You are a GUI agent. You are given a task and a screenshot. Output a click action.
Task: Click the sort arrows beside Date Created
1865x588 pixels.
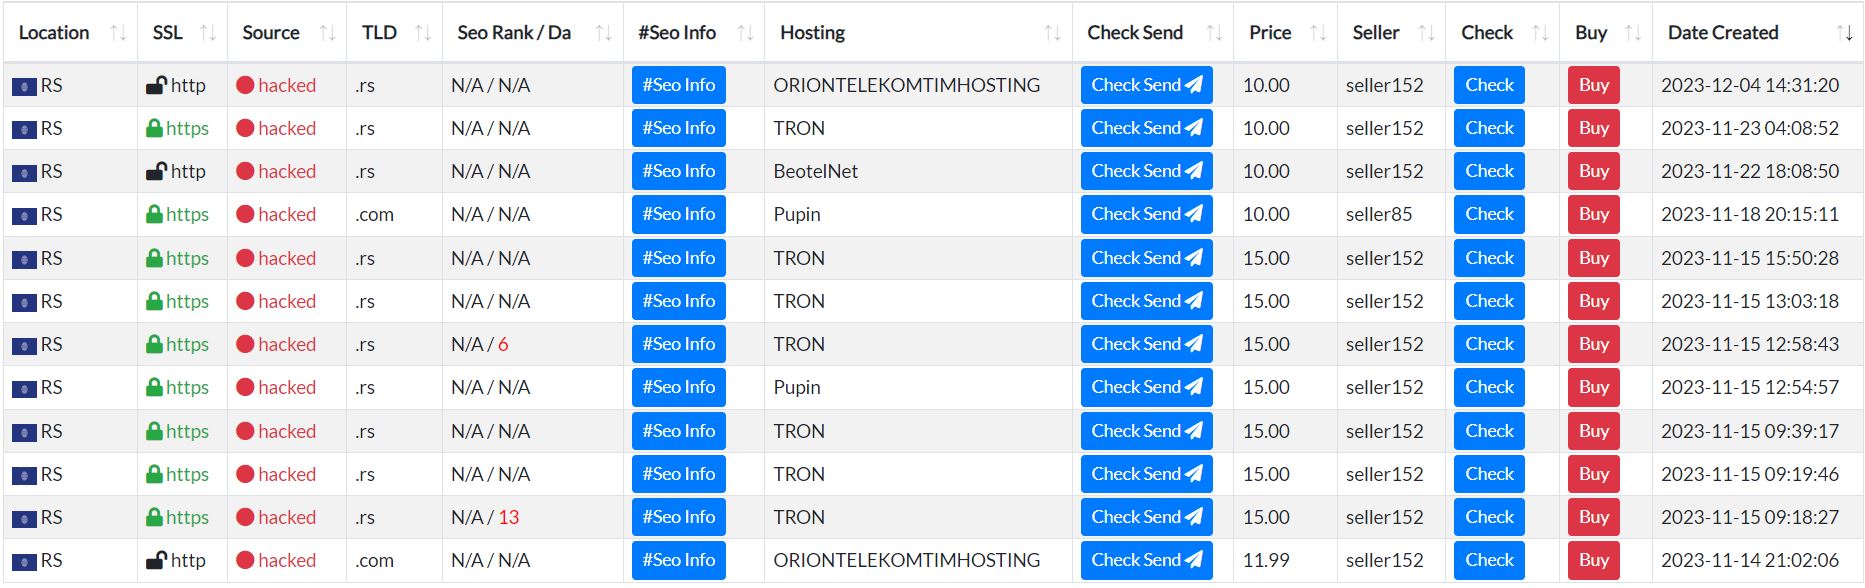click(1845, 33)
